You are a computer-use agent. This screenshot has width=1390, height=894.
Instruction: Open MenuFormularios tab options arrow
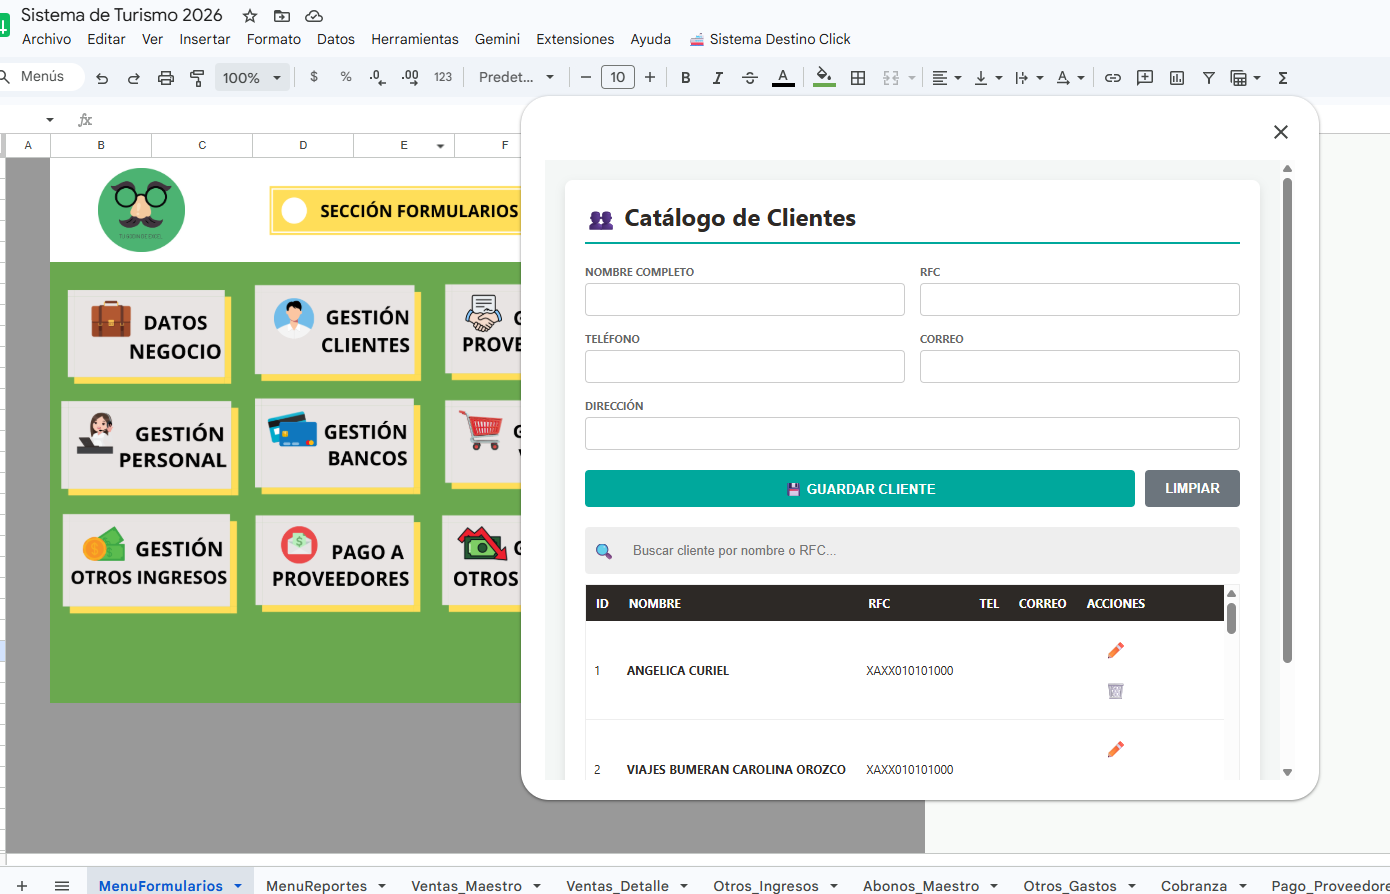[238, 886]
